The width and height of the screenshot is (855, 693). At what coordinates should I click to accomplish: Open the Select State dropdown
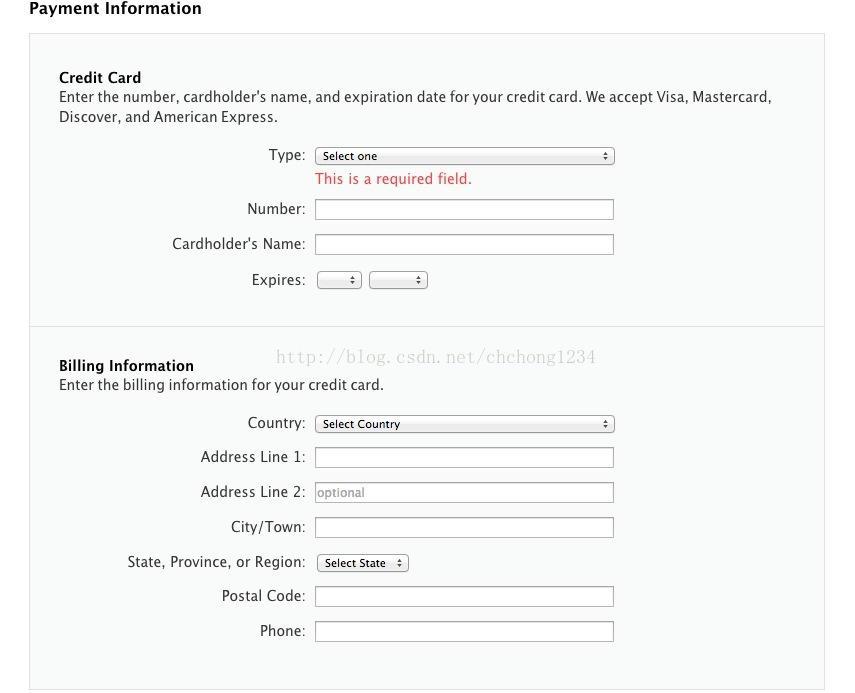(x=363, y=563)
